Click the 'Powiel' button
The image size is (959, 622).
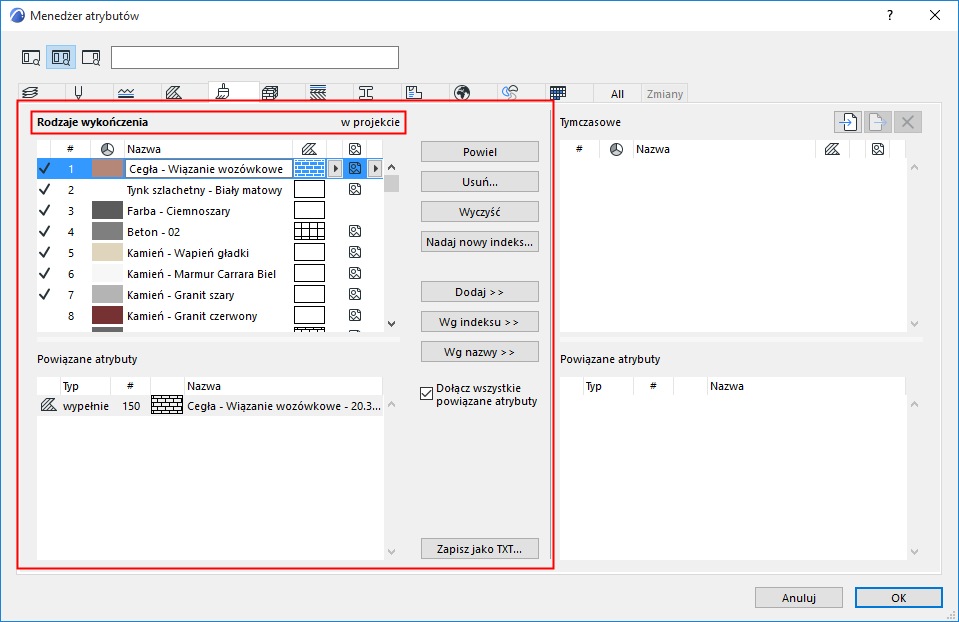tap(480, 152)
